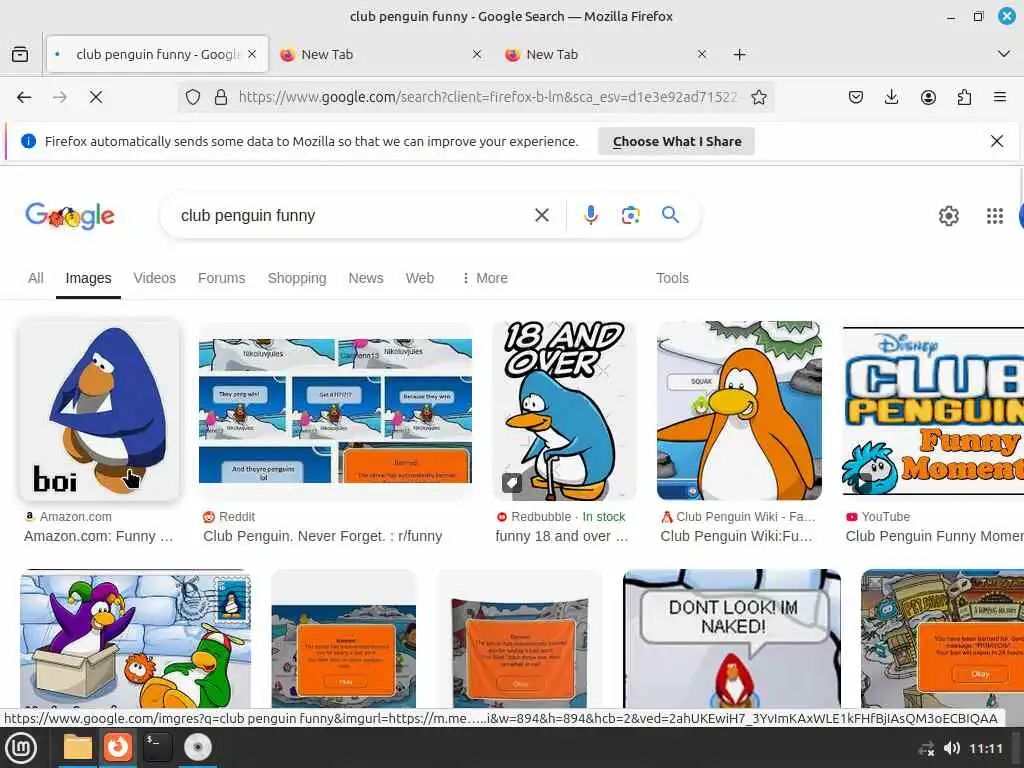
Task: Switch to the Shopping tab
Action: (297, 278)
